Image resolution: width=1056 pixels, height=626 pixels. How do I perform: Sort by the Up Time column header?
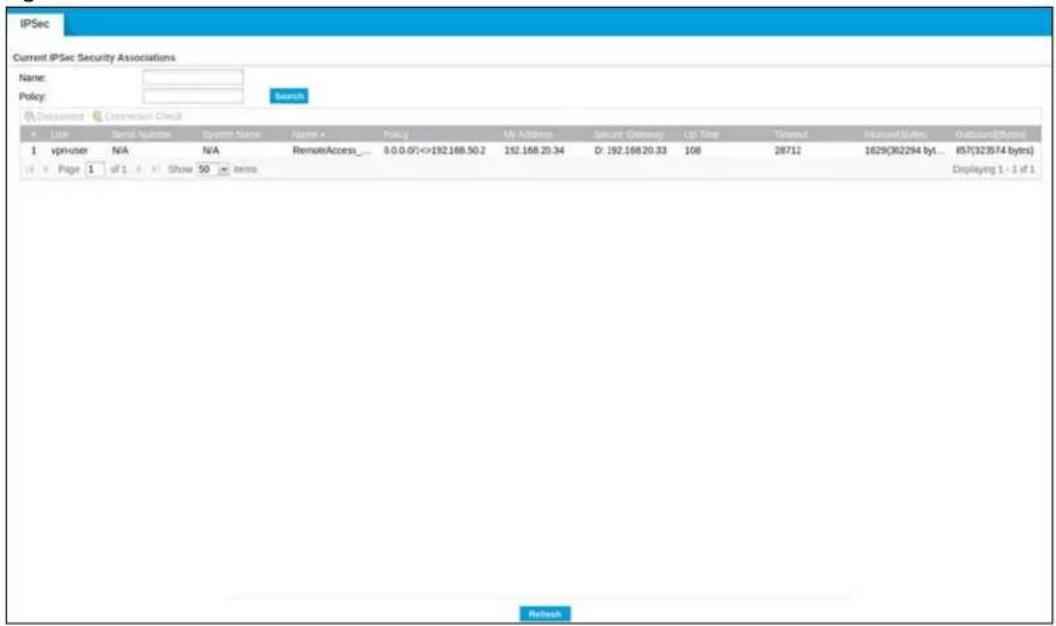[700, 135]
